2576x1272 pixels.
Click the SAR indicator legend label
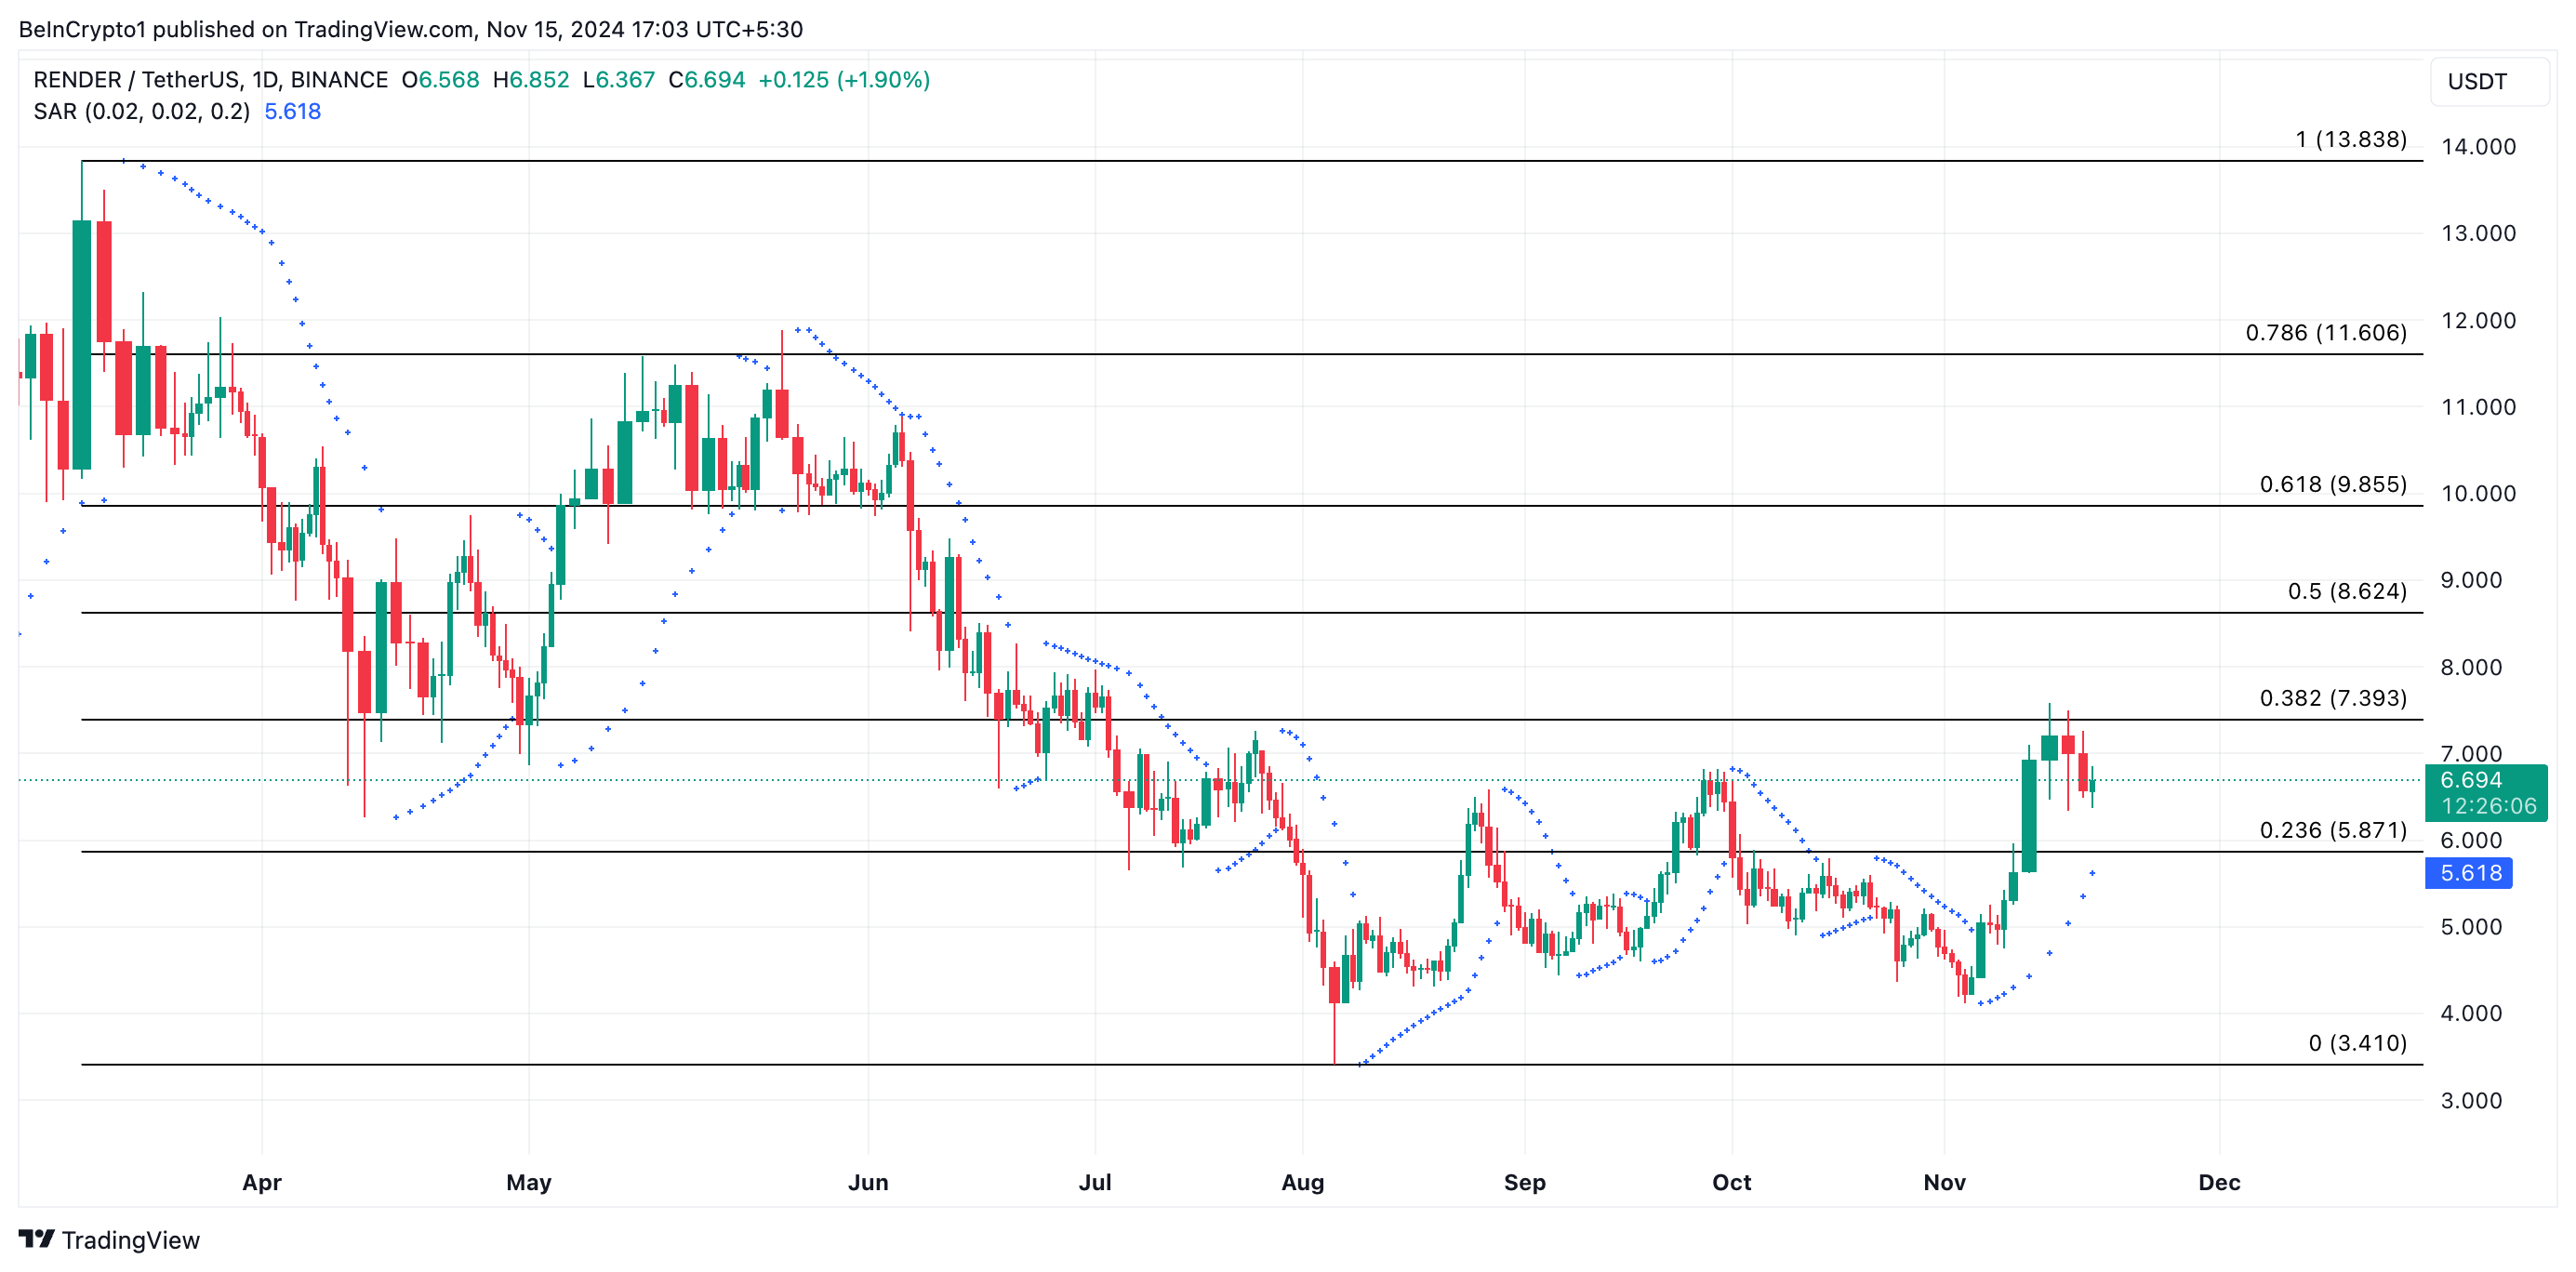tap(141, 111)
